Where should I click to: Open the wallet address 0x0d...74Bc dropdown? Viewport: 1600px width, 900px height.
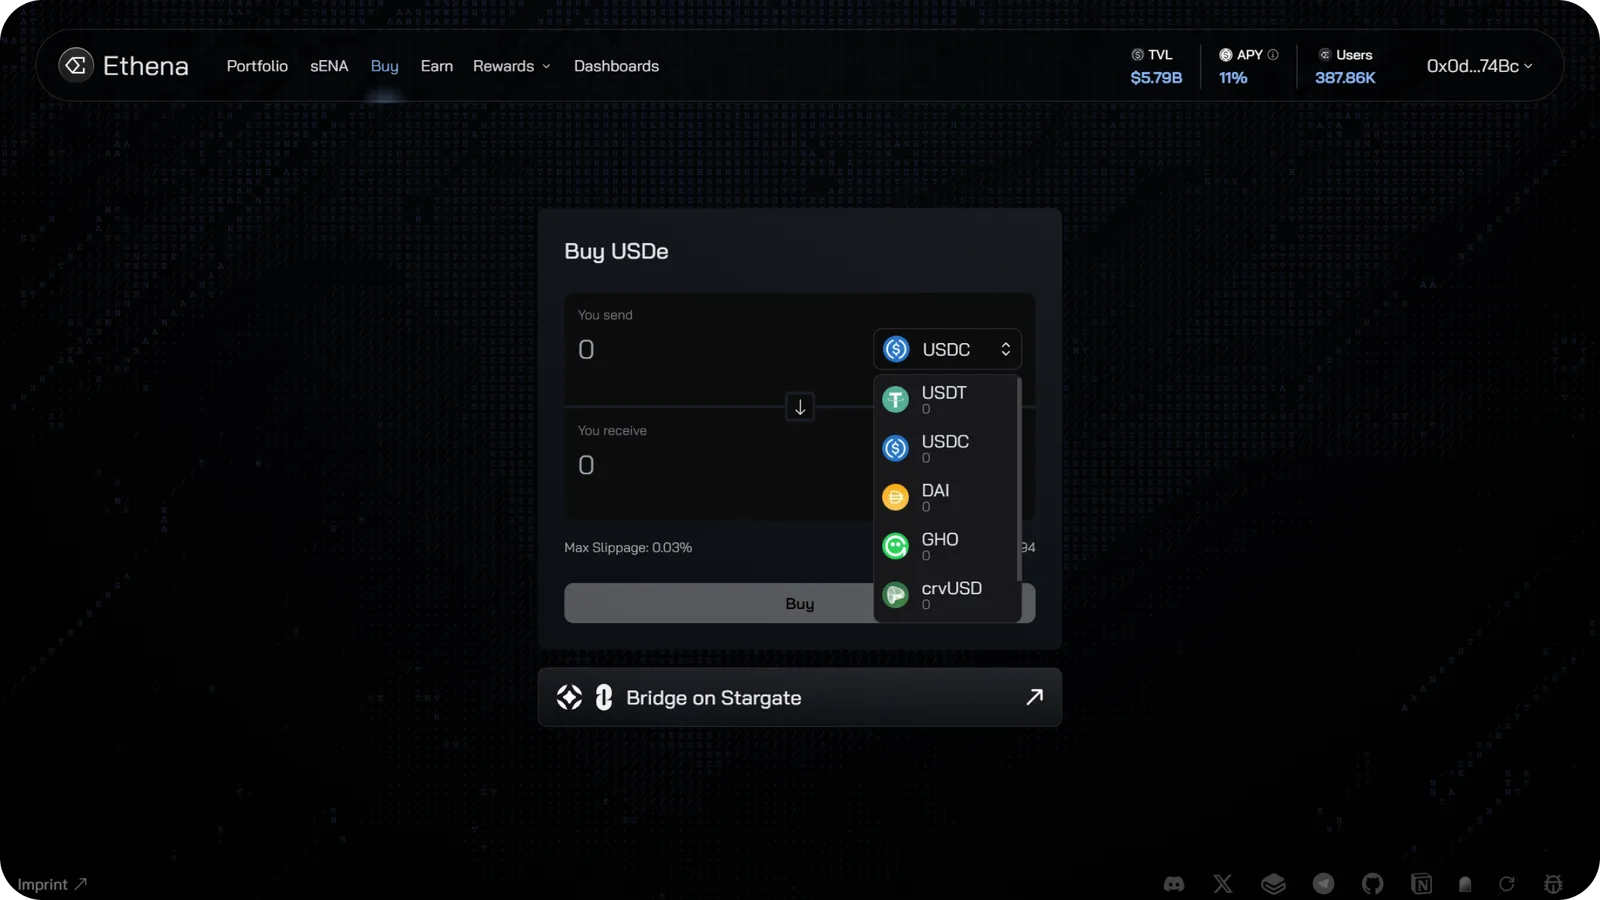[1479, 66]
